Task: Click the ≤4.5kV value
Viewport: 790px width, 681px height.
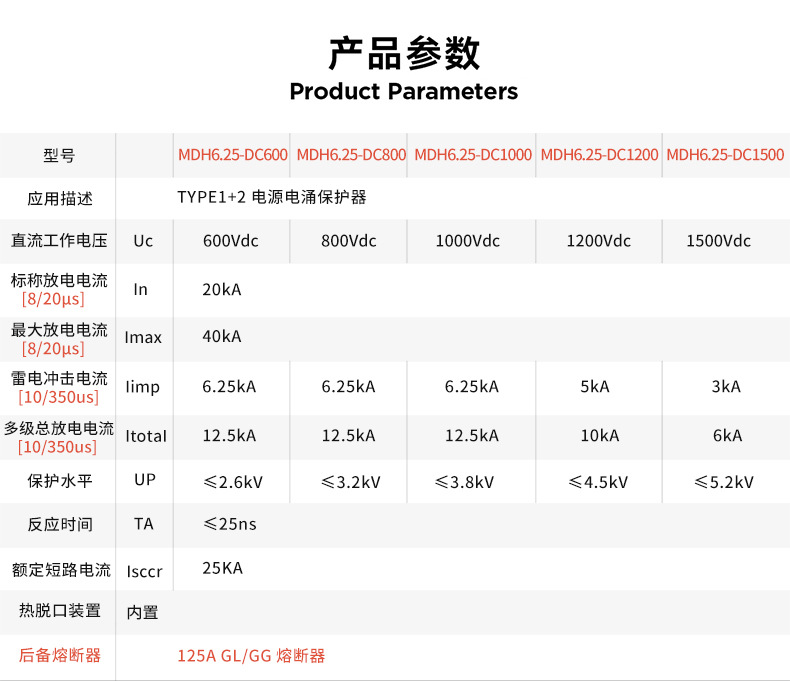Action: pyautogui.click(x=598, y=483)
